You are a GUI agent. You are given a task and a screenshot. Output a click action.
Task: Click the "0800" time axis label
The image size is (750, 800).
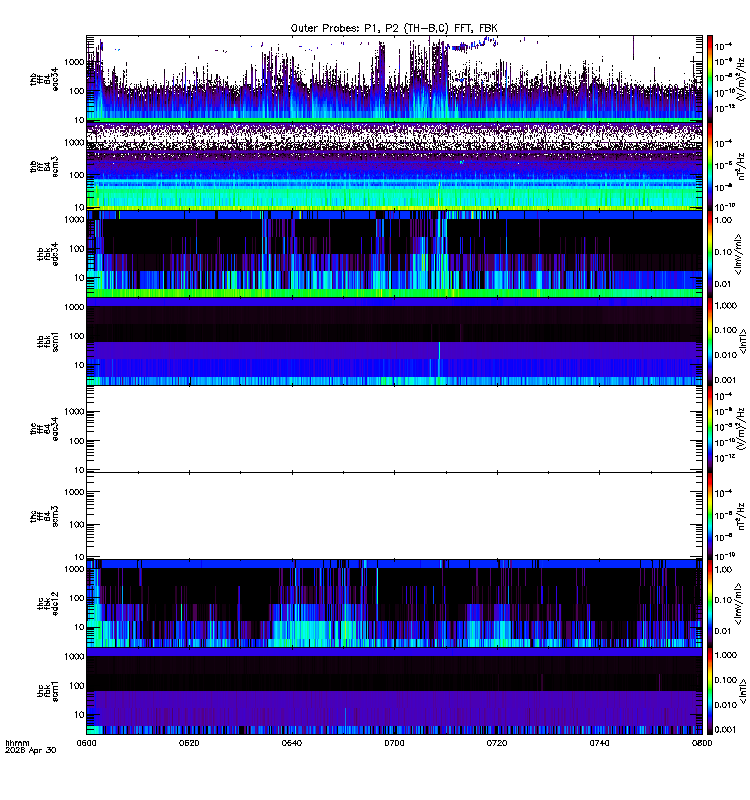702,743
